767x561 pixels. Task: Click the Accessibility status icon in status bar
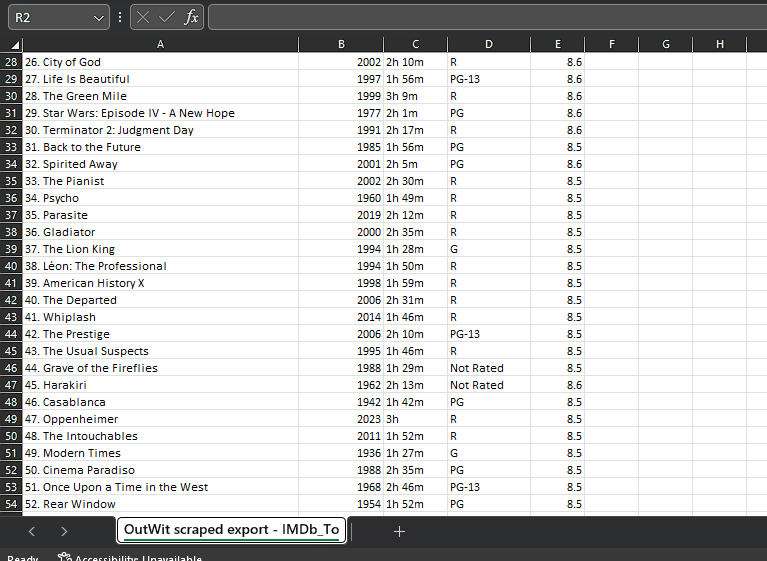64,558
